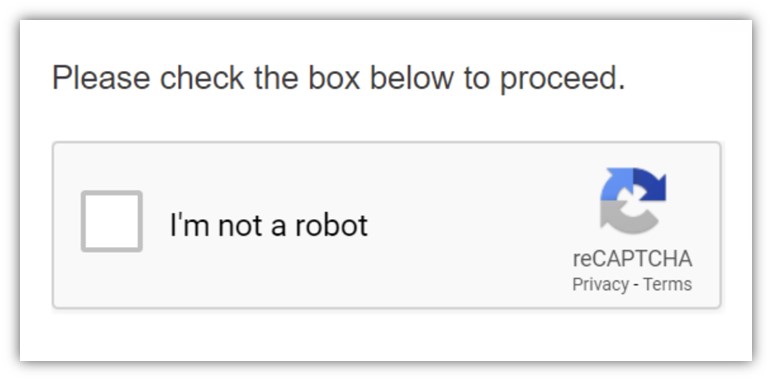Click the "I'm not a robot" label text
772x381 pixels.
click(x=268, y=225)
